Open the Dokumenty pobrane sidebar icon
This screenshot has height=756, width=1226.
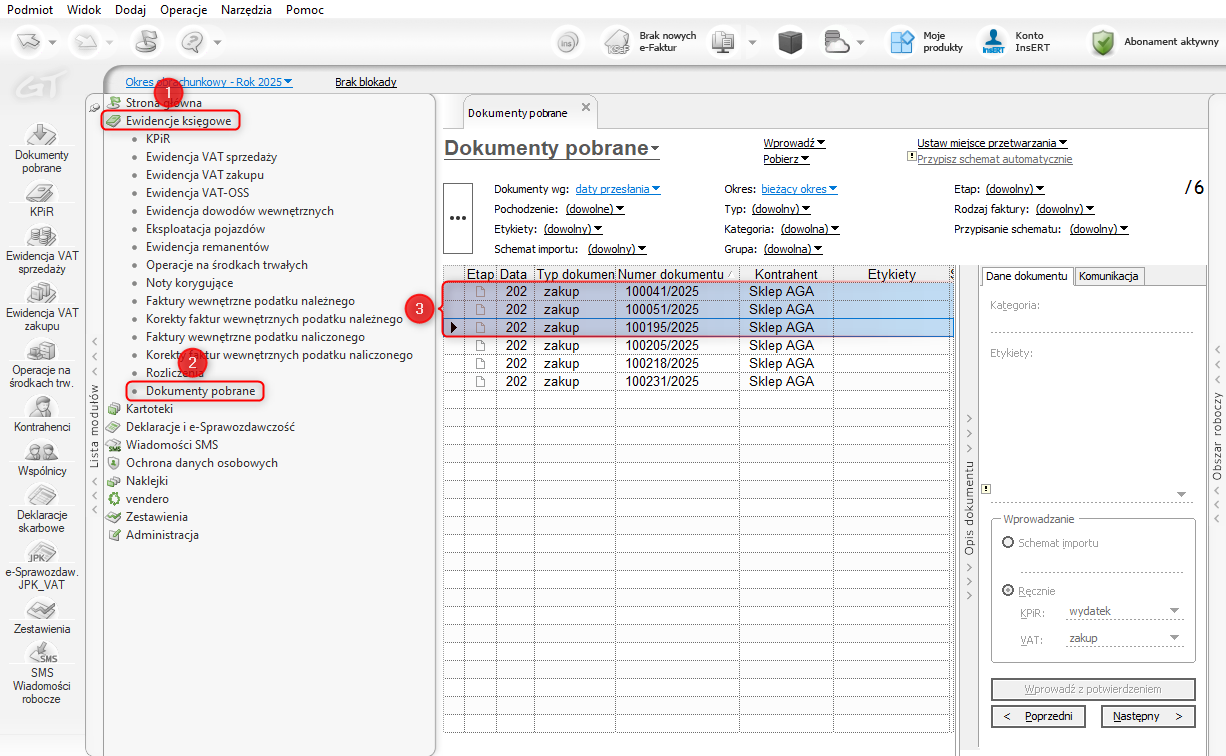pos(42,135)
